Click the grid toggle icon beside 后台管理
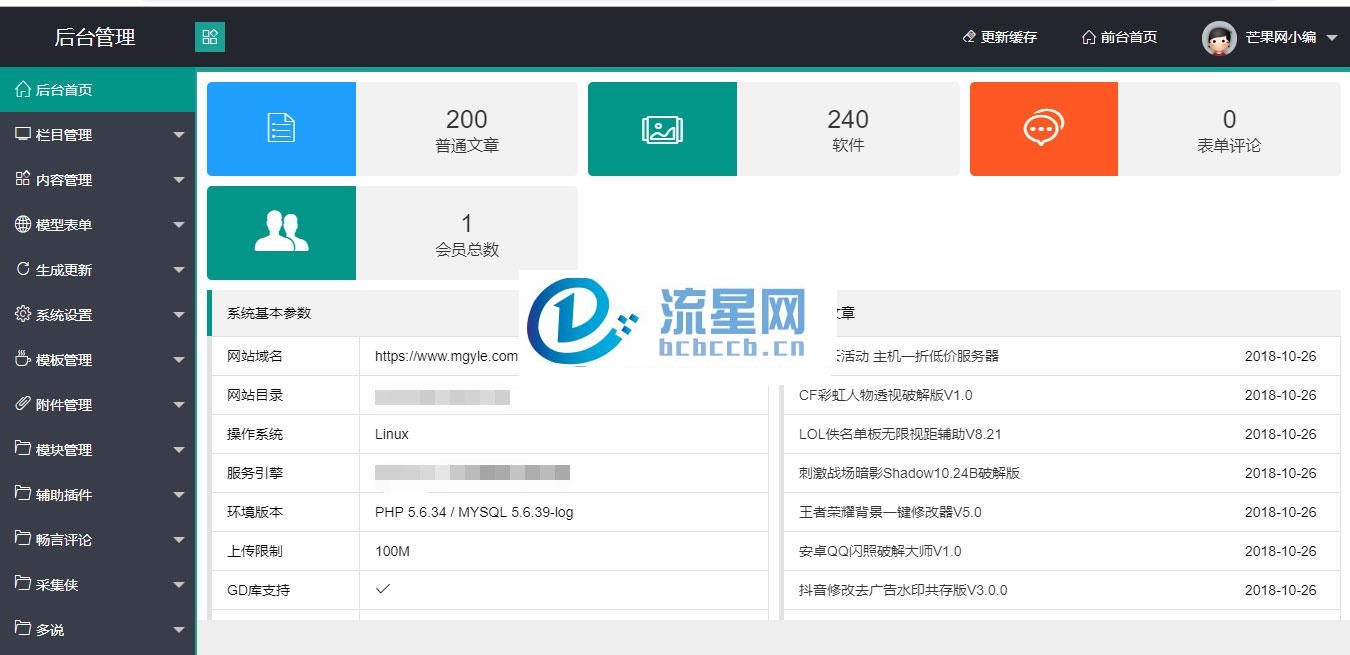The height and width of the screenshot is (655, 1350). 210,37
